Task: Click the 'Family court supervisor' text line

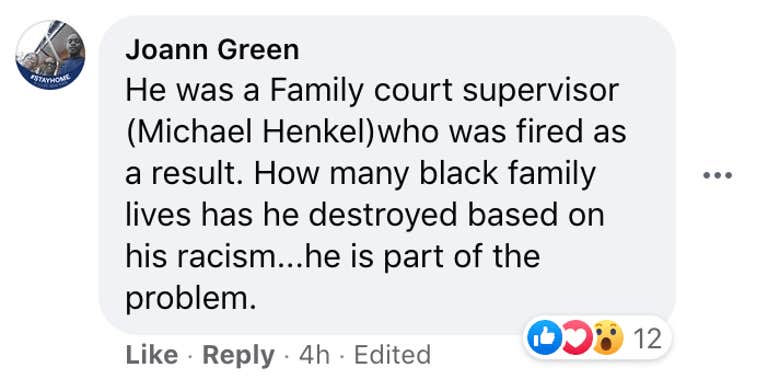Action: coord(372,91)
